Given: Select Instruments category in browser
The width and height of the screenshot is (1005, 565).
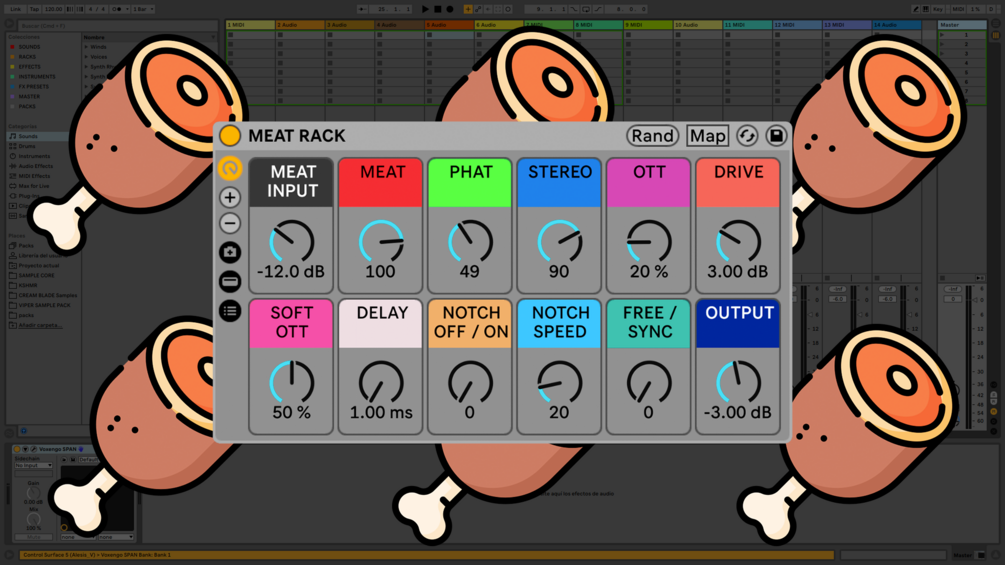Looking at the screenshot, I should 34,156.
